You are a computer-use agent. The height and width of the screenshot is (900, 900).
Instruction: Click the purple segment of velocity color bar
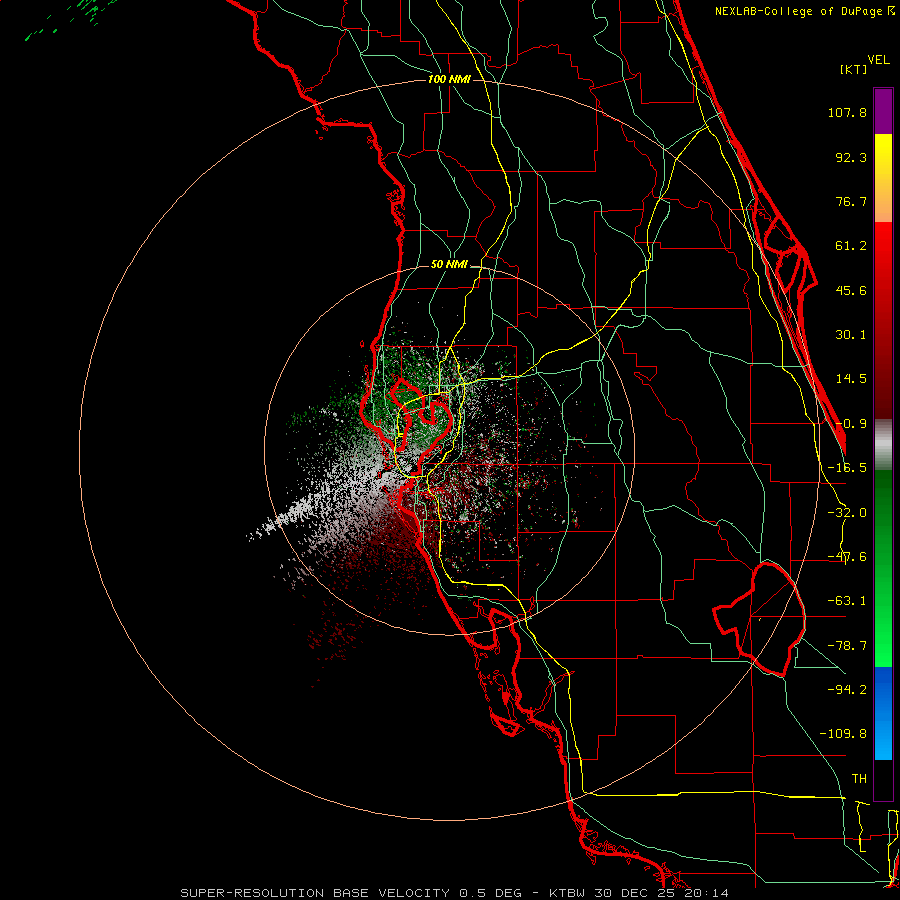click(883, 111)
